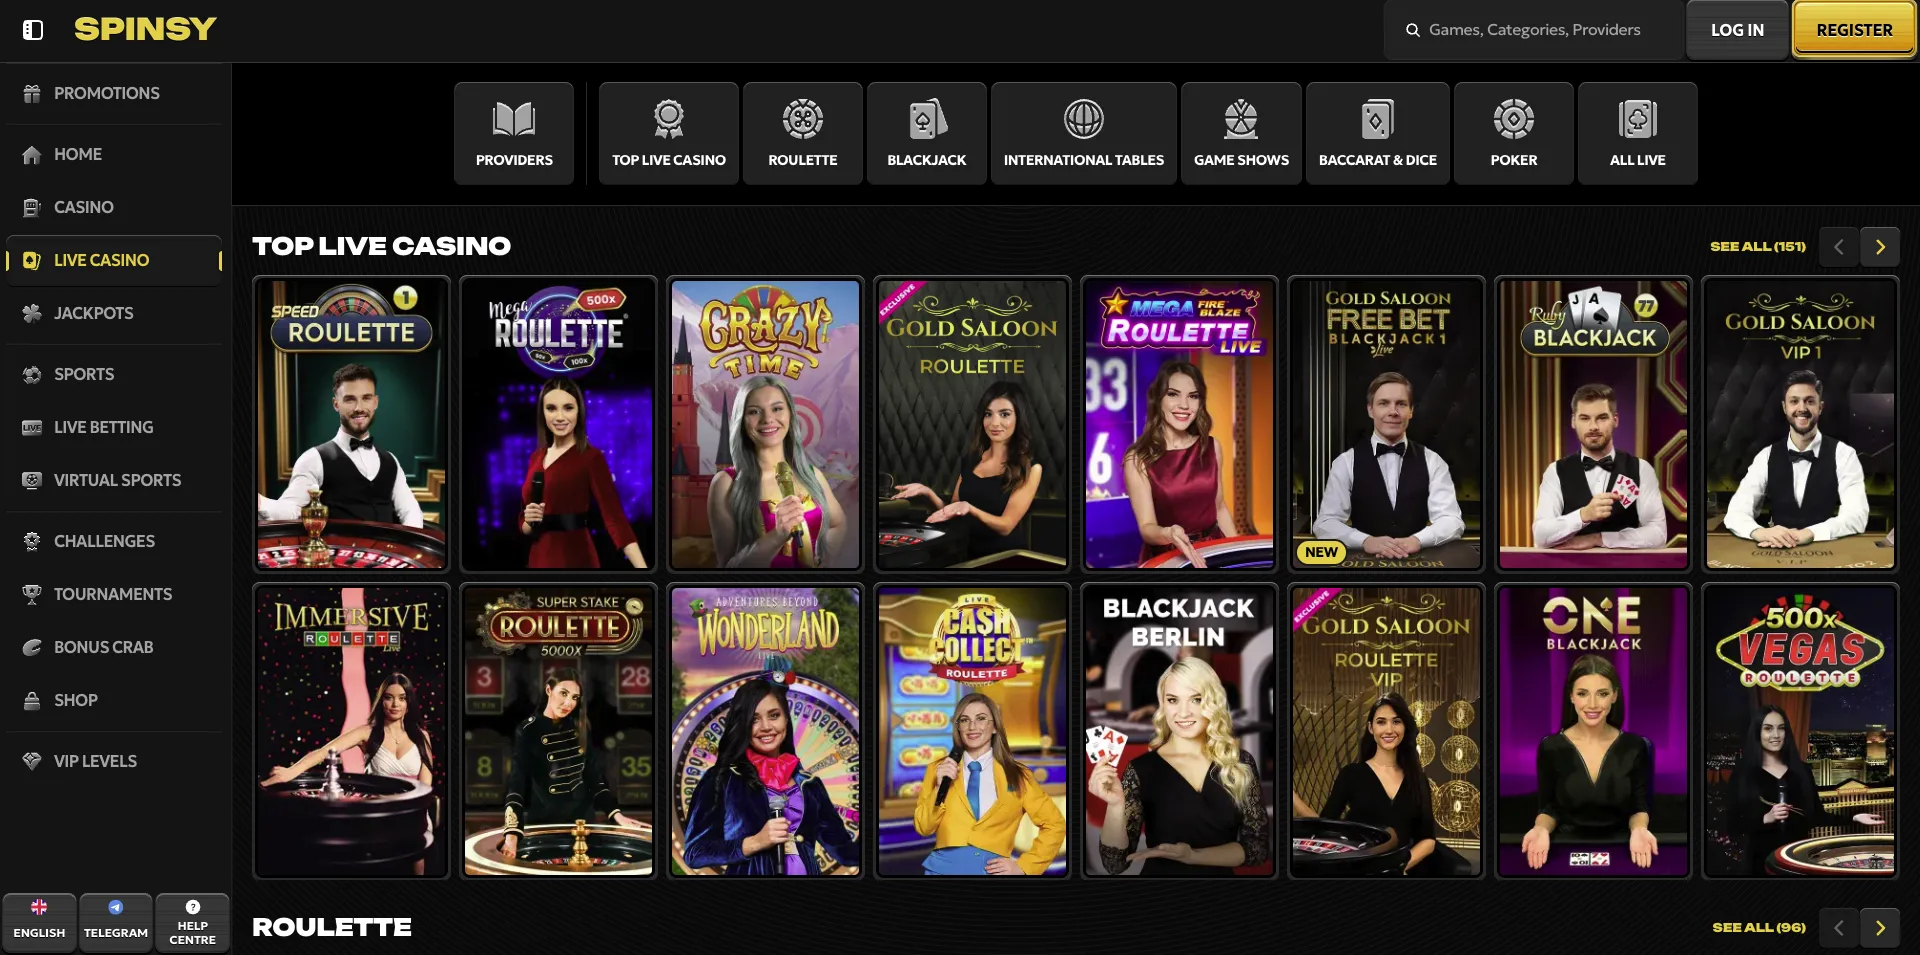The height and width of the screenshot is (955, 1920).
Task: Click the search magnifier icon
Action: click(x=1413, y=30)
